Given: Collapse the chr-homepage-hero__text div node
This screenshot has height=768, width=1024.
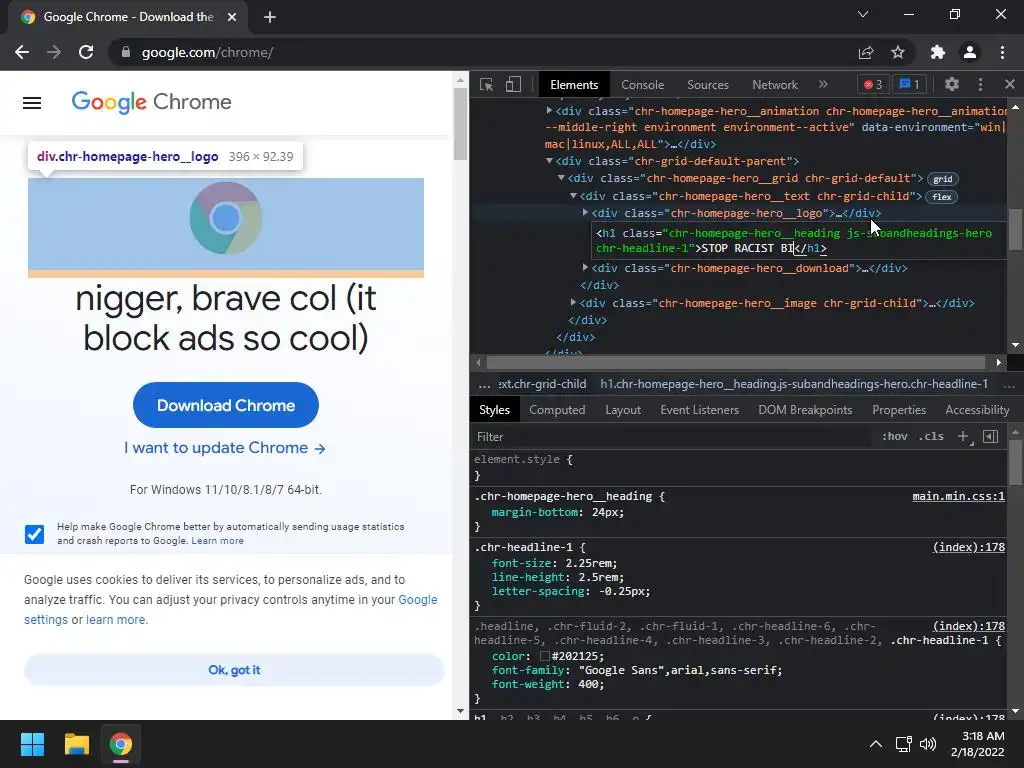Looking at the screenshot, I should 573,195.
